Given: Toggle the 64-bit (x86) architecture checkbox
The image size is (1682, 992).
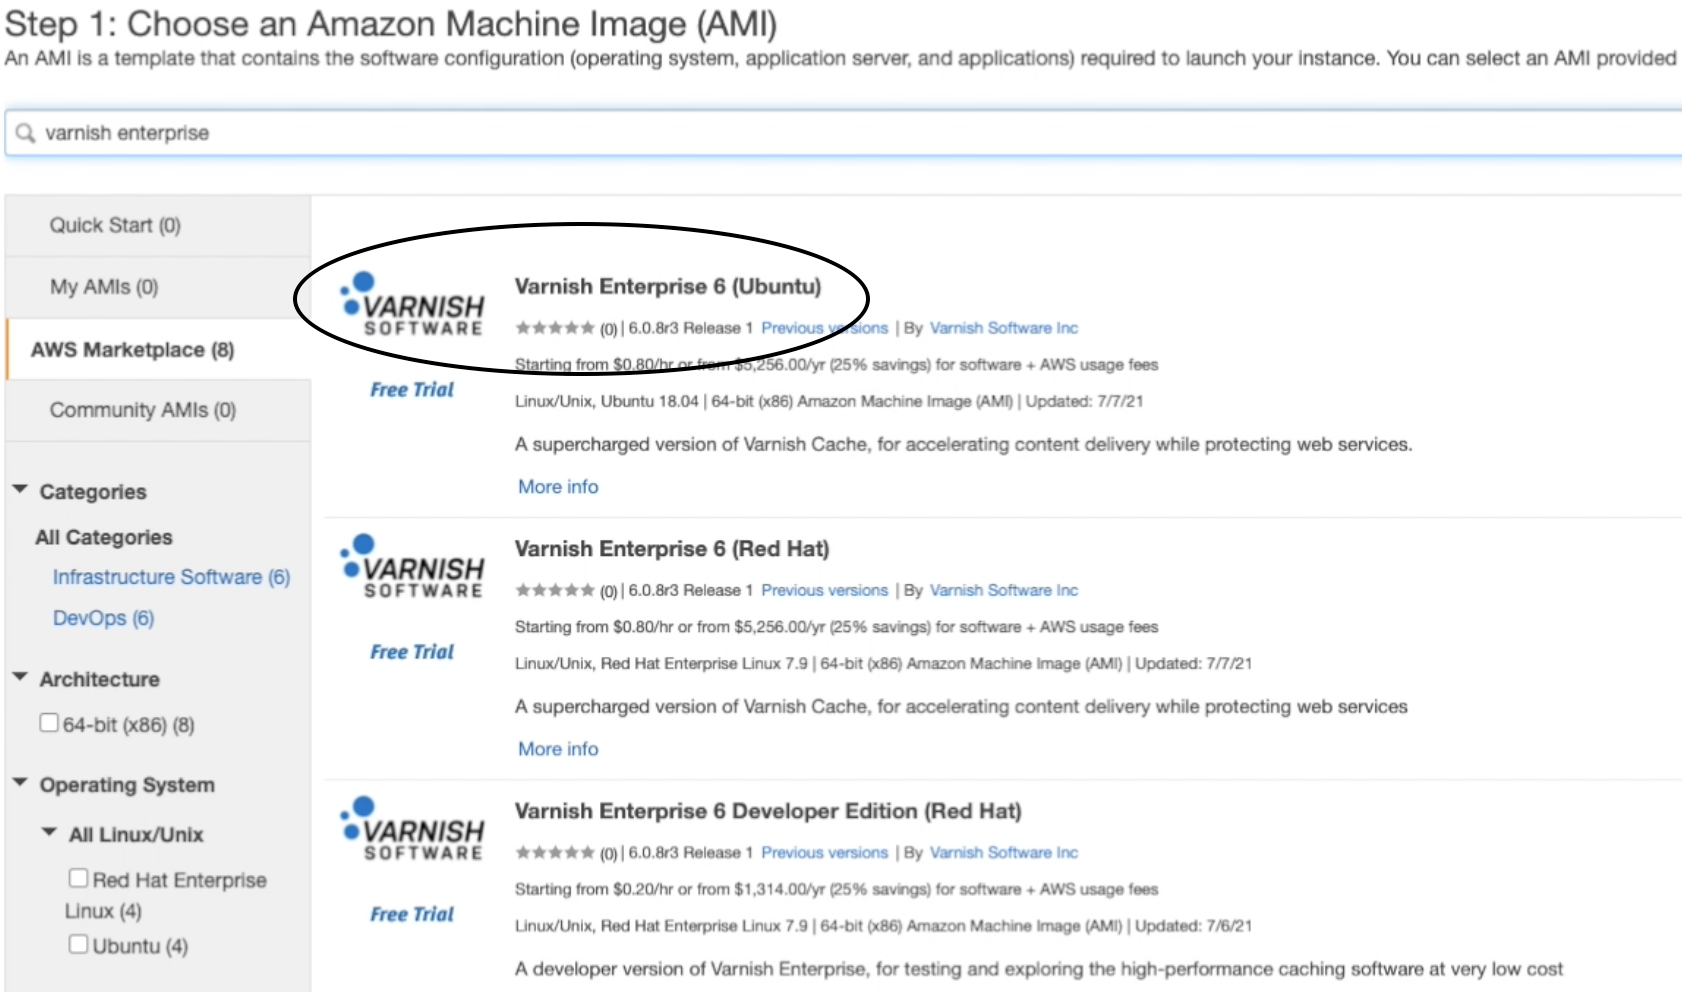Looking at the screenshot, I should pos(49,723).
